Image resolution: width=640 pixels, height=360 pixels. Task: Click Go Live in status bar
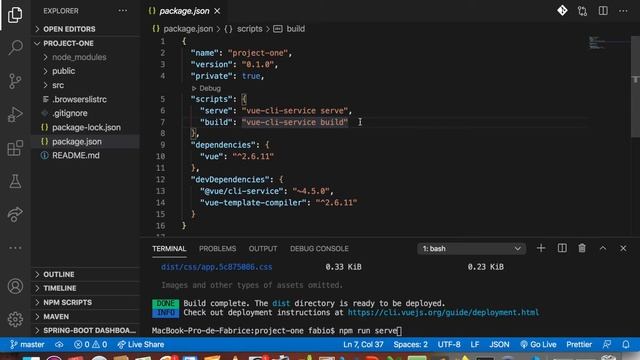[x=538, y=344]
